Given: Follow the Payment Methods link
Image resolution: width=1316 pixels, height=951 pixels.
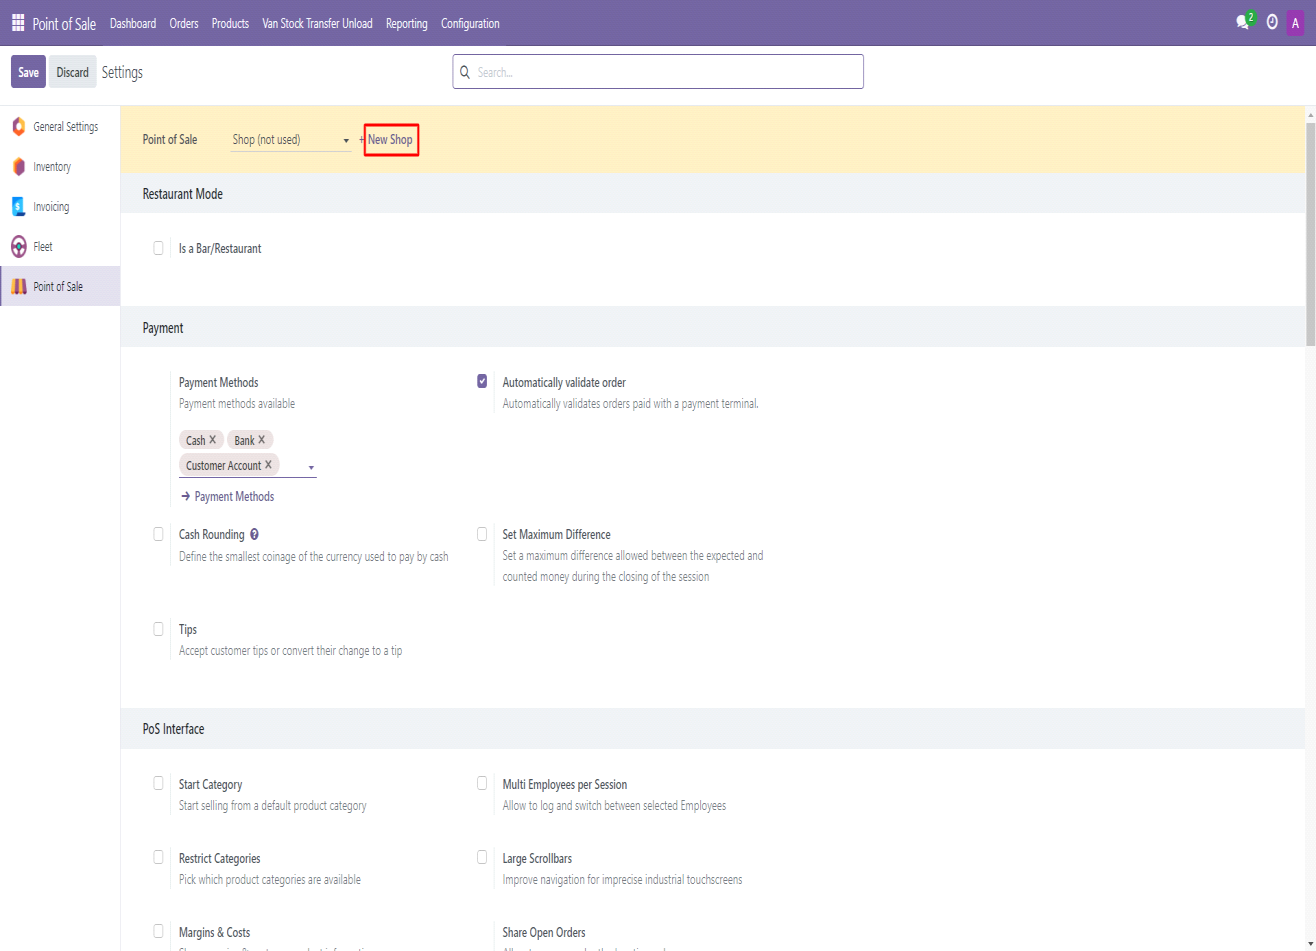Looking at the screenshot, I should pos(233,497).
